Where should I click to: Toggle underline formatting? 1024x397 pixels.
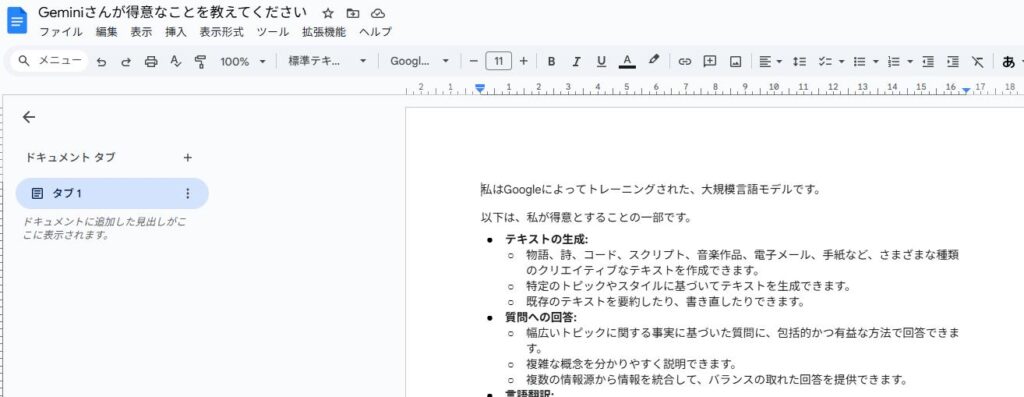coord(601,61)
